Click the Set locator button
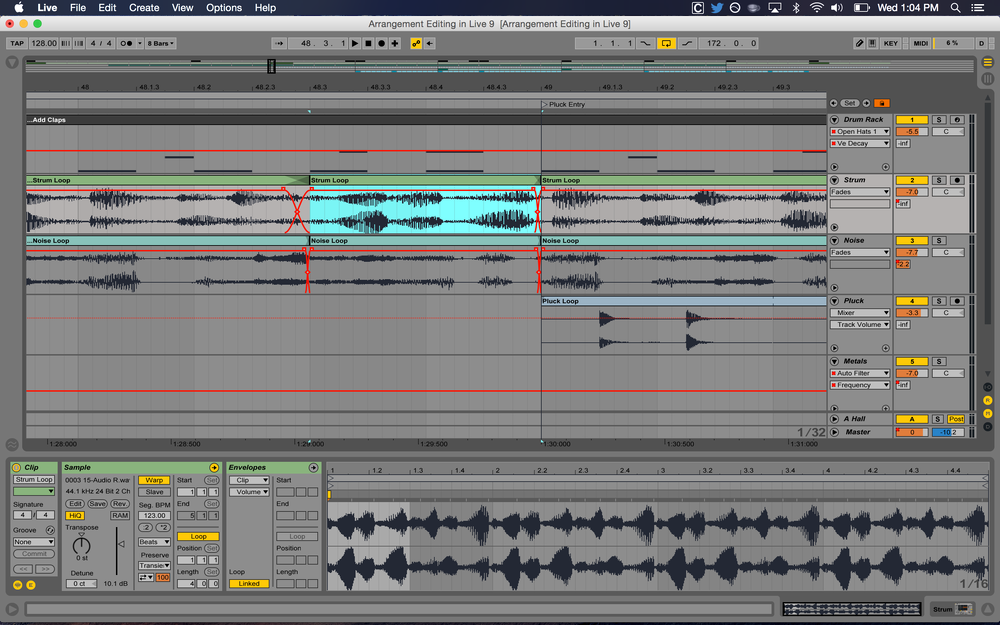This screenshot has width=1000, height=625. pyautogui.click(x=850, y=103)
